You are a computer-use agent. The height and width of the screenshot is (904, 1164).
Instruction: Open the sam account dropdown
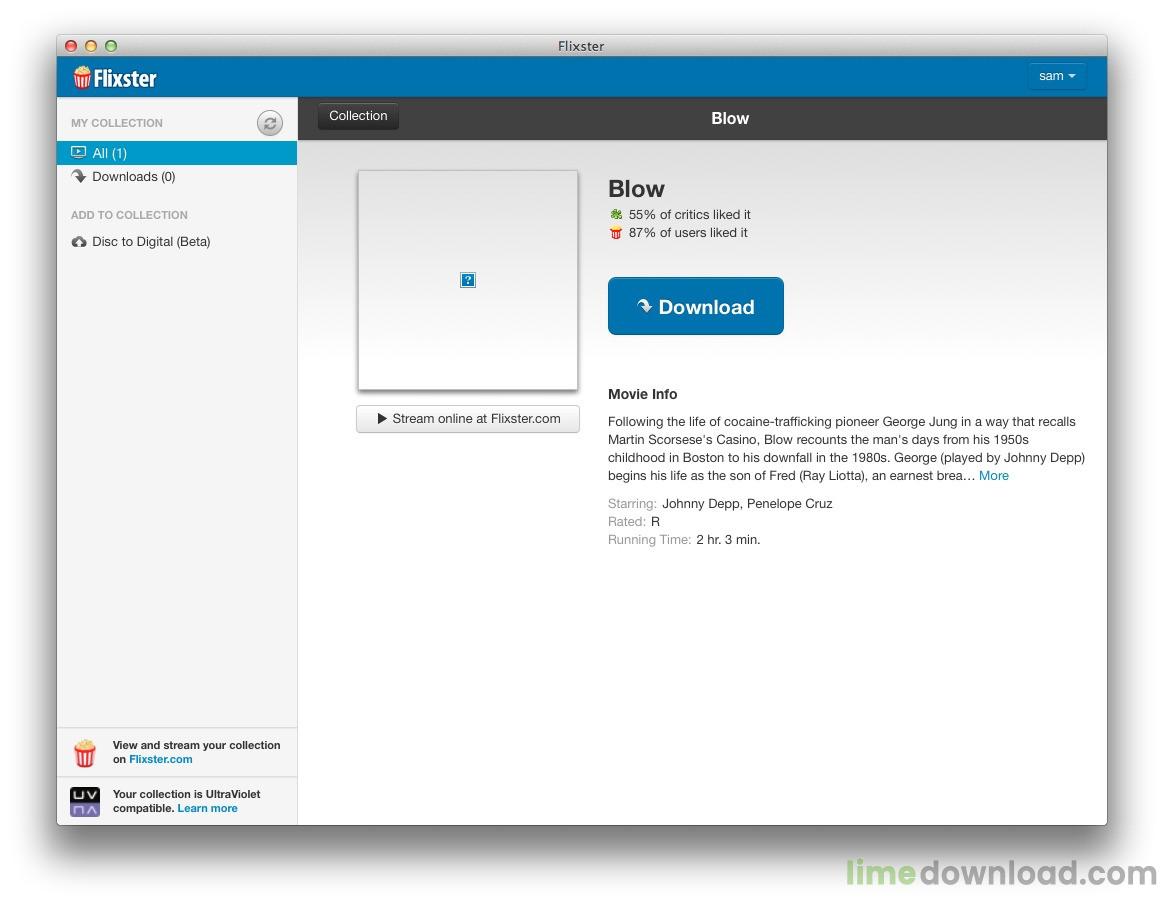1056,76
